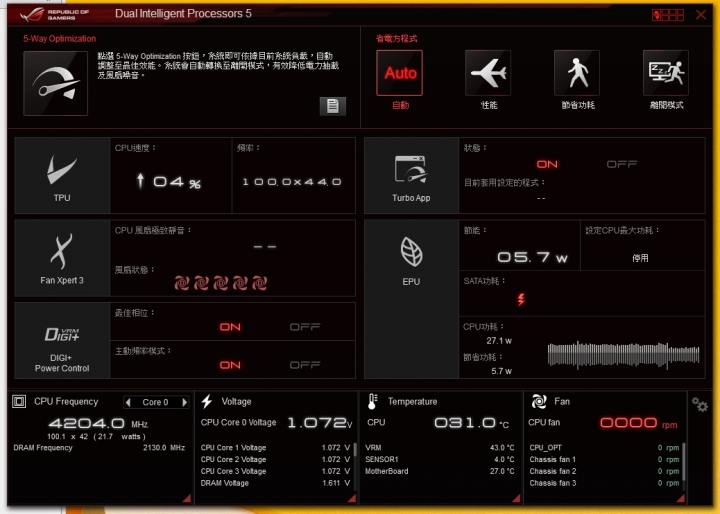This screenshot has width=720, height=514.
Task: Open the Fan Xpert 3 panel
Action: [62, 258]
